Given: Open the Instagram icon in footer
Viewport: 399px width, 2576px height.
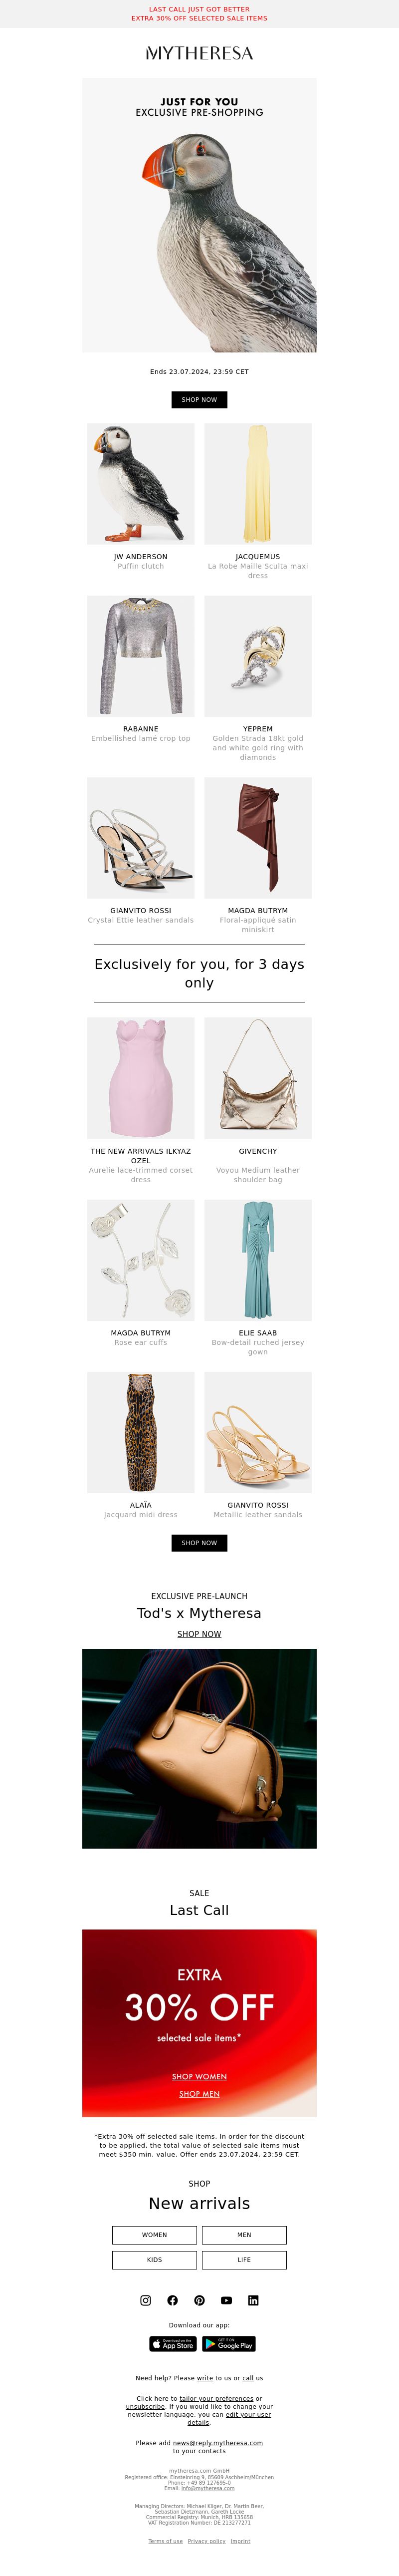Looking at the screenshot, I should point(146,2300).
